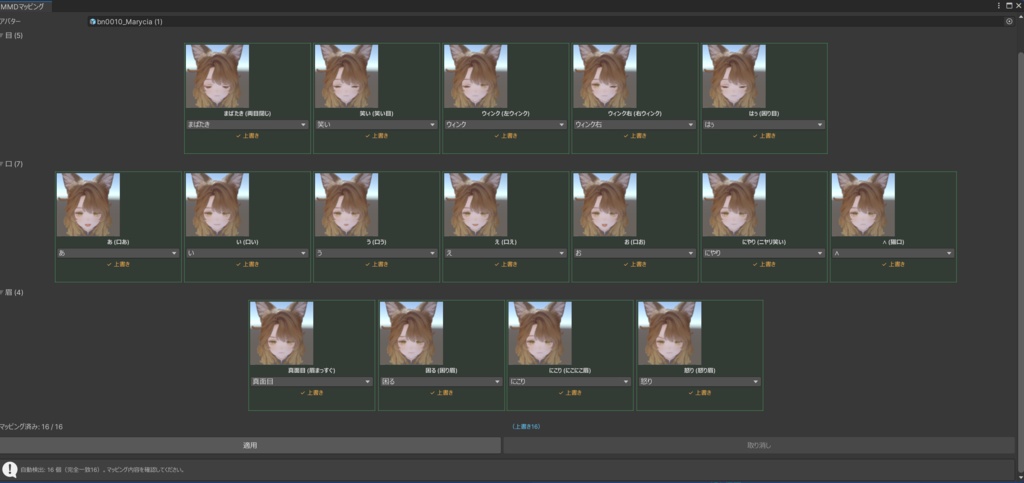Toggle 上書き on the お card
The image size is (1024, 483).
[635, 264]
